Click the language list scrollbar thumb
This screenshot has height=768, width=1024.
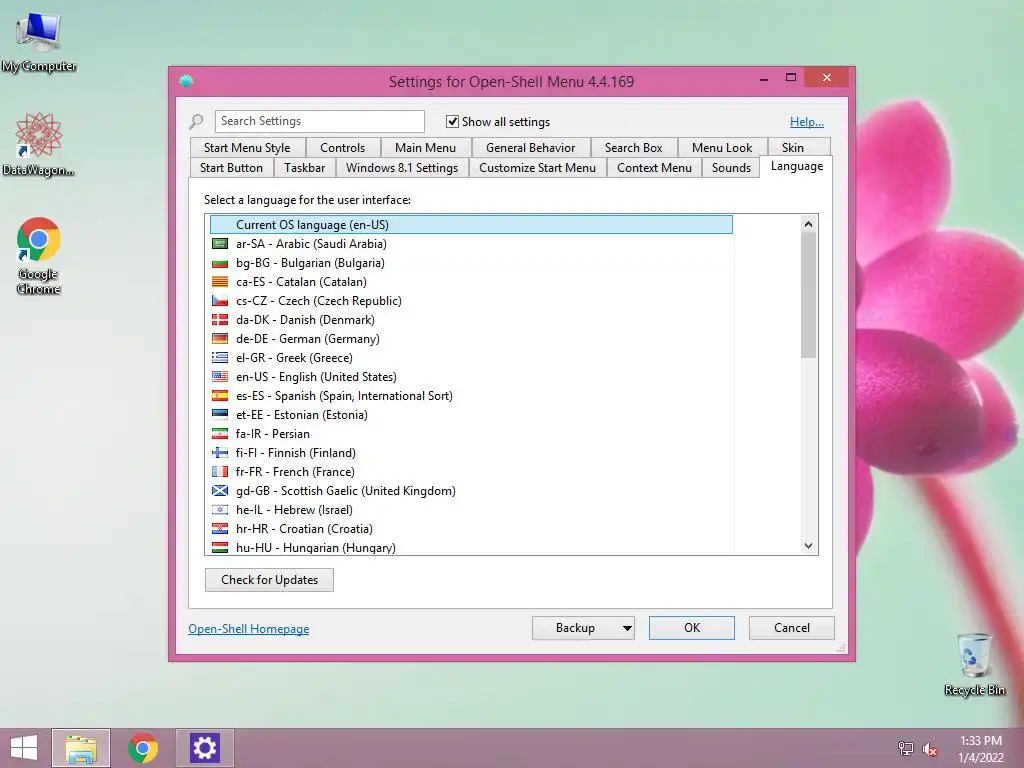808,295
